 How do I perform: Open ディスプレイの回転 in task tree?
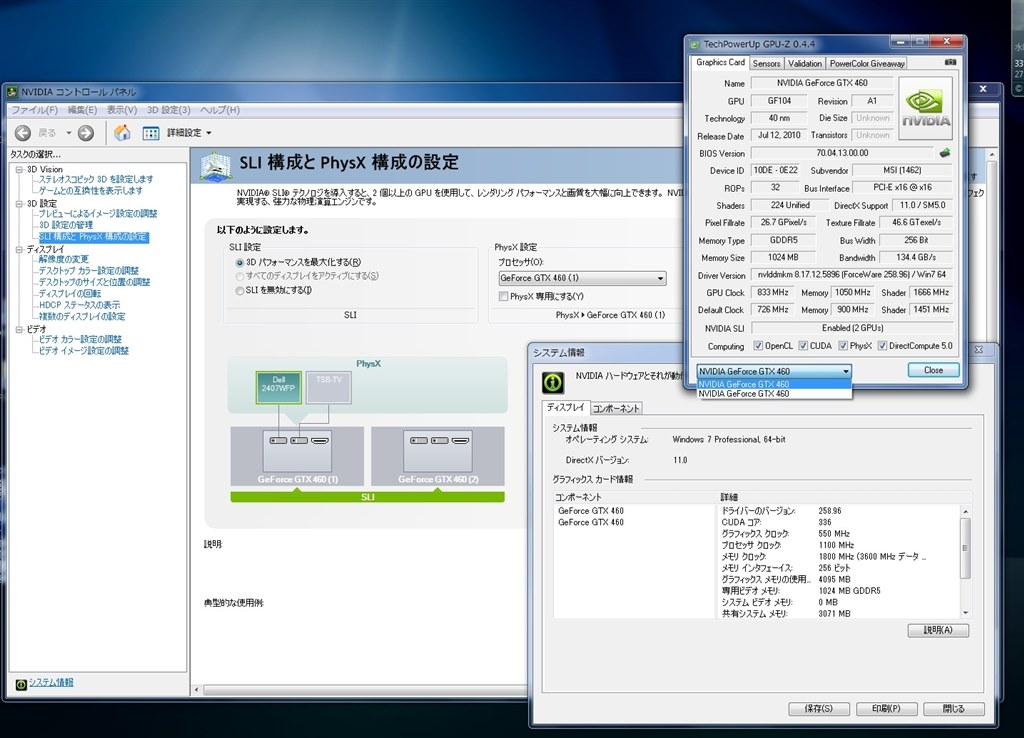tap(70, 294)
